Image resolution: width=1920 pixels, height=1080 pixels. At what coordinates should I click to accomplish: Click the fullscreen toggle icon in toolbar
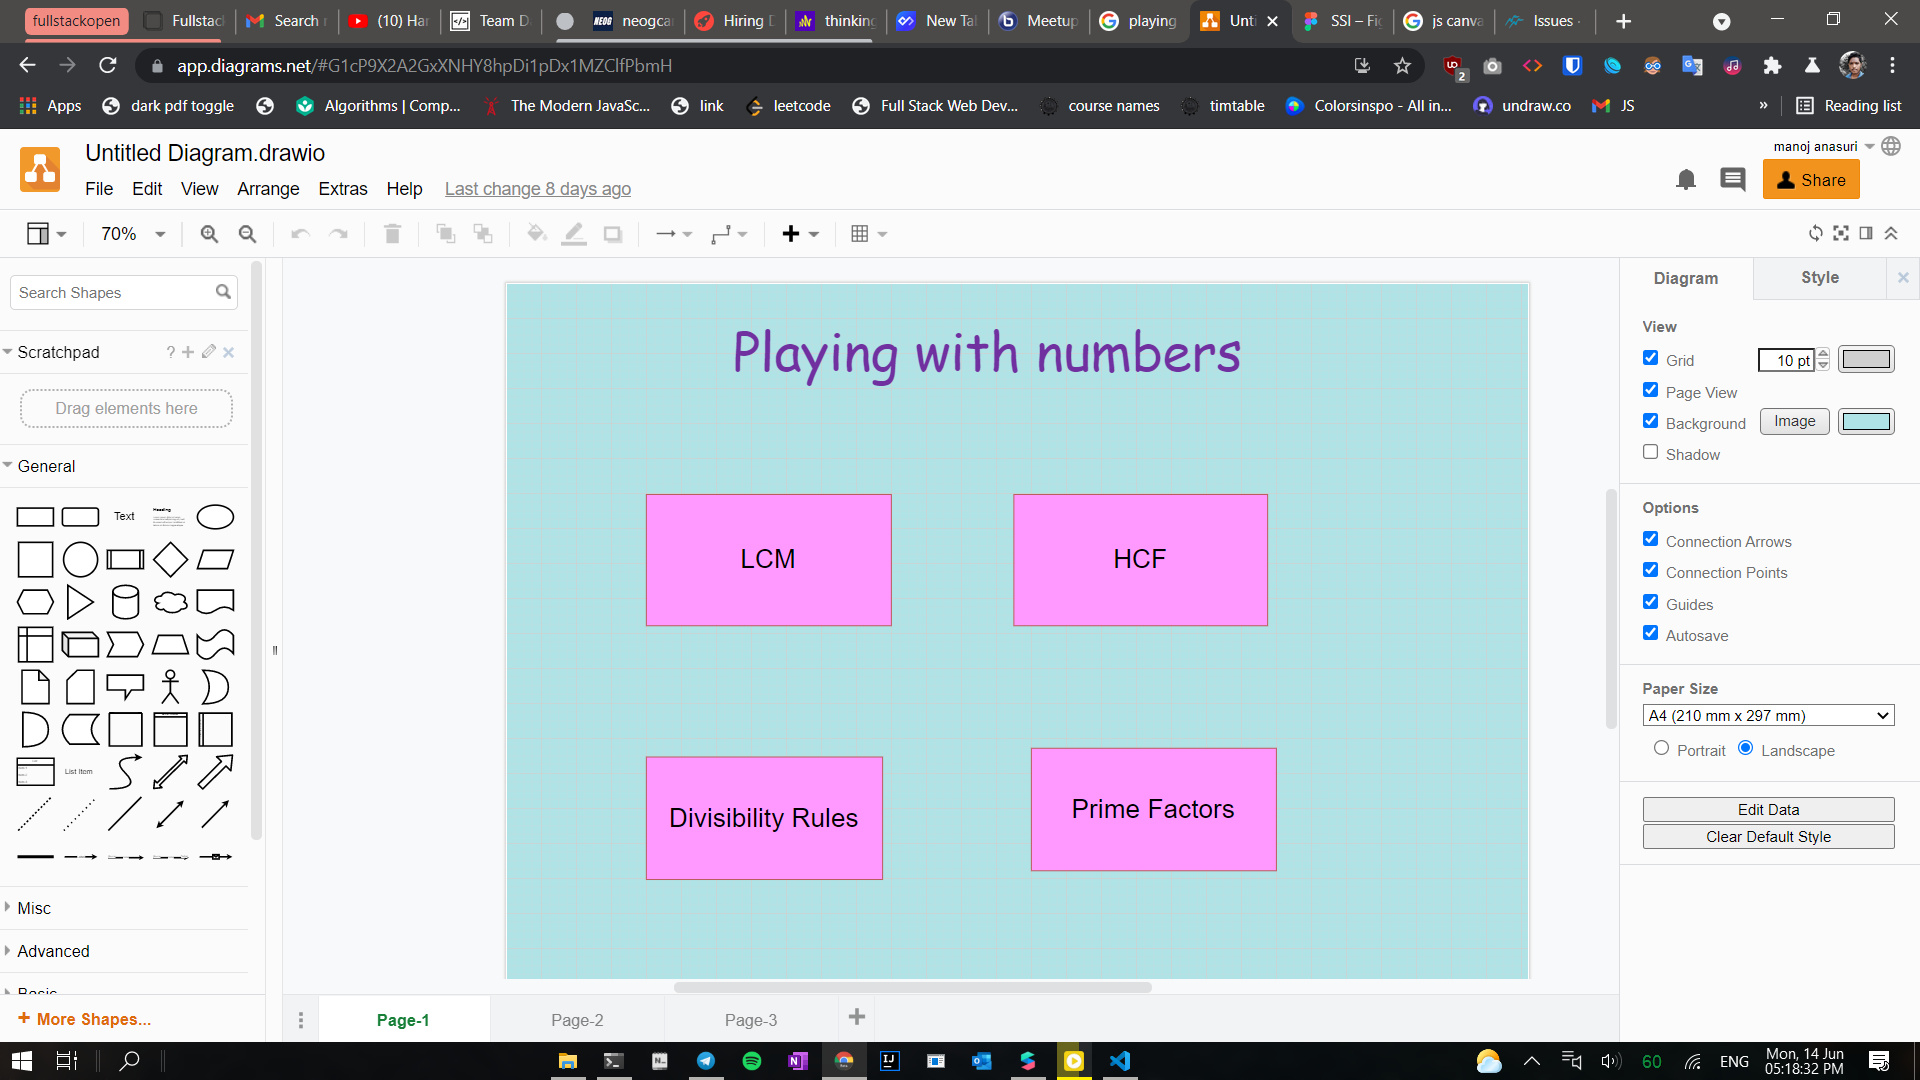pyautogui.click(x=1841, y=233)
